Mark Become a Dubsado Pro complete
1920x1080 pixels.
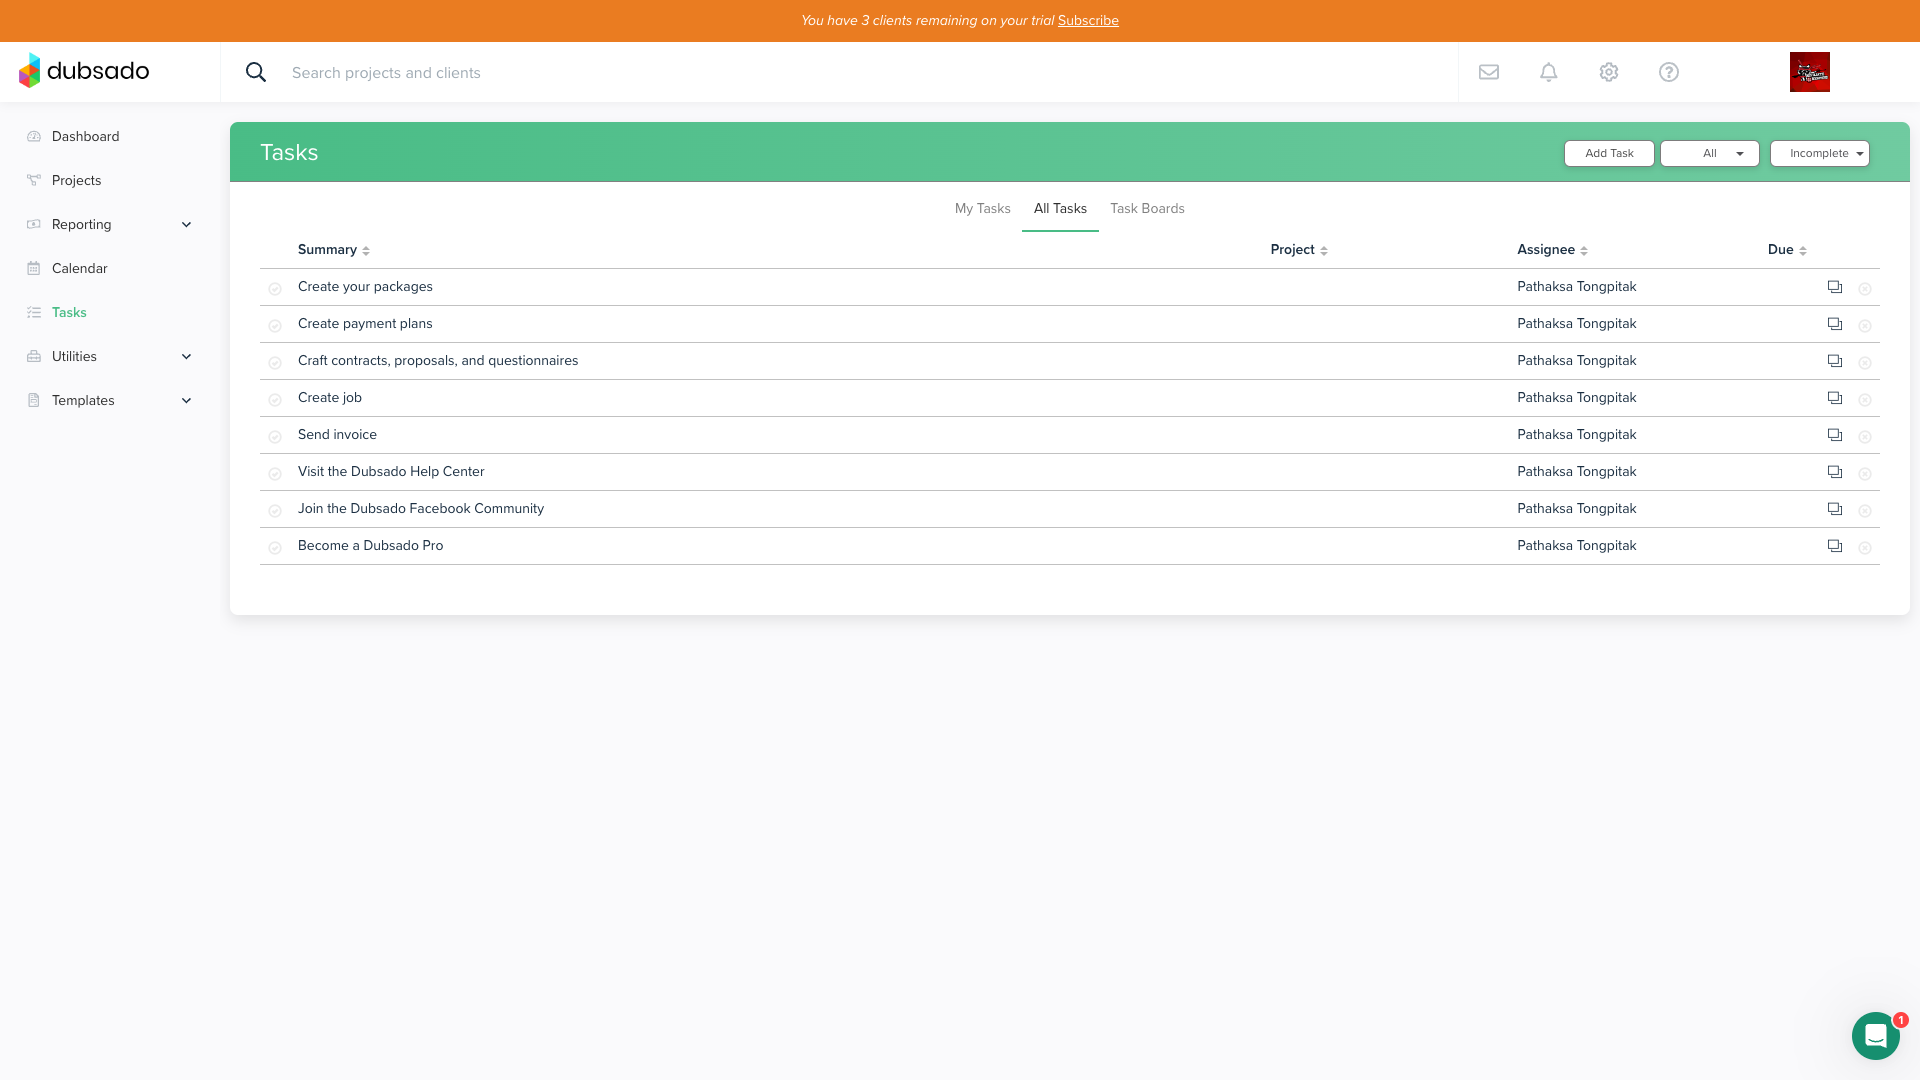click(x=275, y=548)
